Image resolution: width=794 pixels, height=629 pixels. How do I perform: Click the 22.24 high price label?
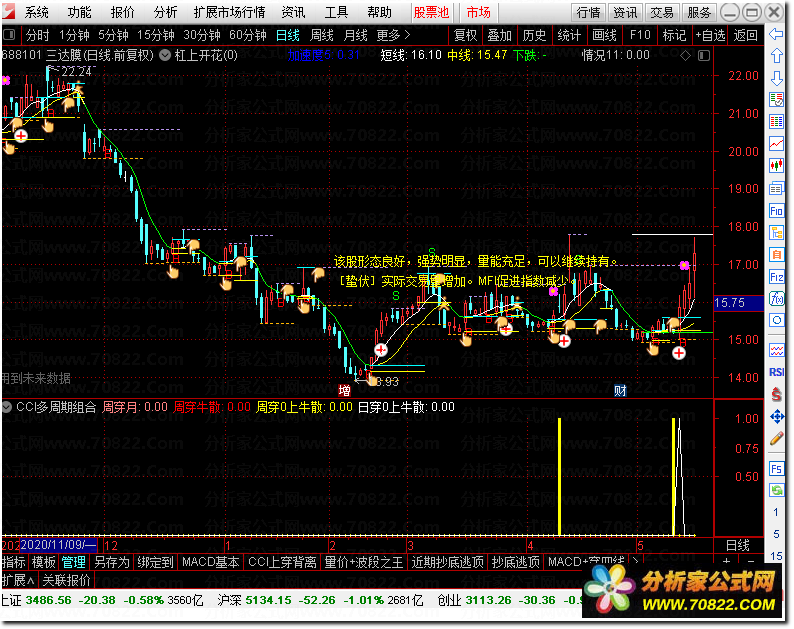[76, 72]
